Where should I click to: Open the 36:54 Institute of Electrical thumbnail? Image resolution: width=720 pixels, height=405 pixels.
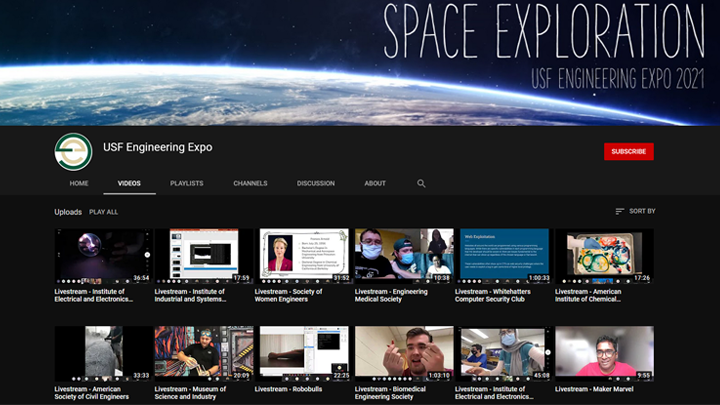[x=103, y=256]
